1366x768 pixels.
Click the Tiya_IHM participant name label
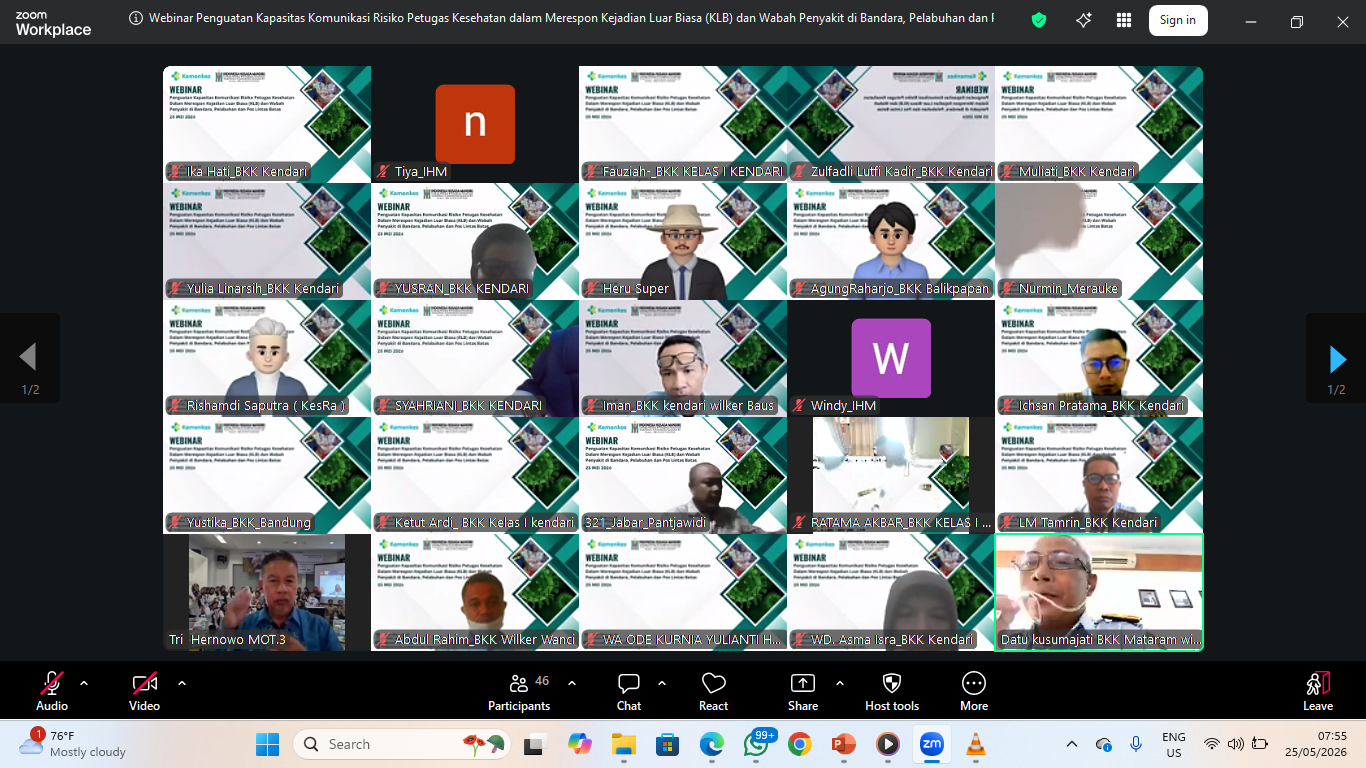coord(421,172)
